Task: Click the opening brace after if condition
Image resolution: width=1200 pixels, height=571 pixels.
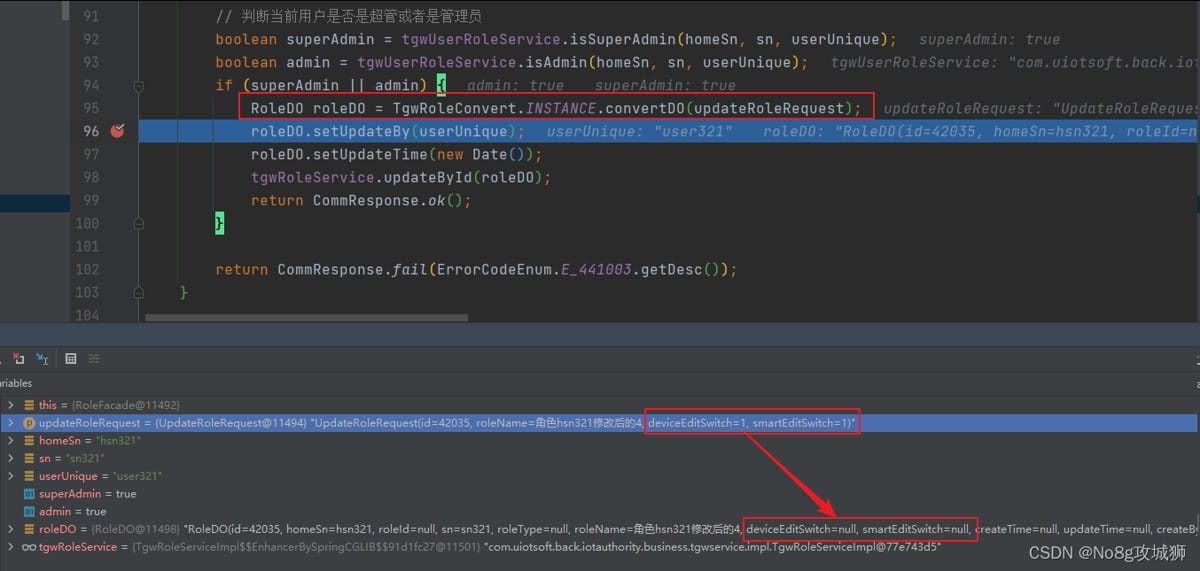Action: point(442,85)
